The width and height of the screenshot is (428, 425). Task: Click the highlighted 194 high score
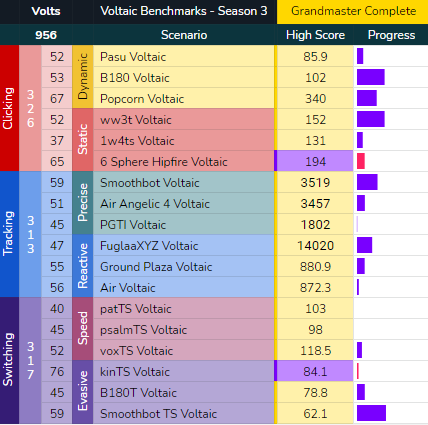315,162
